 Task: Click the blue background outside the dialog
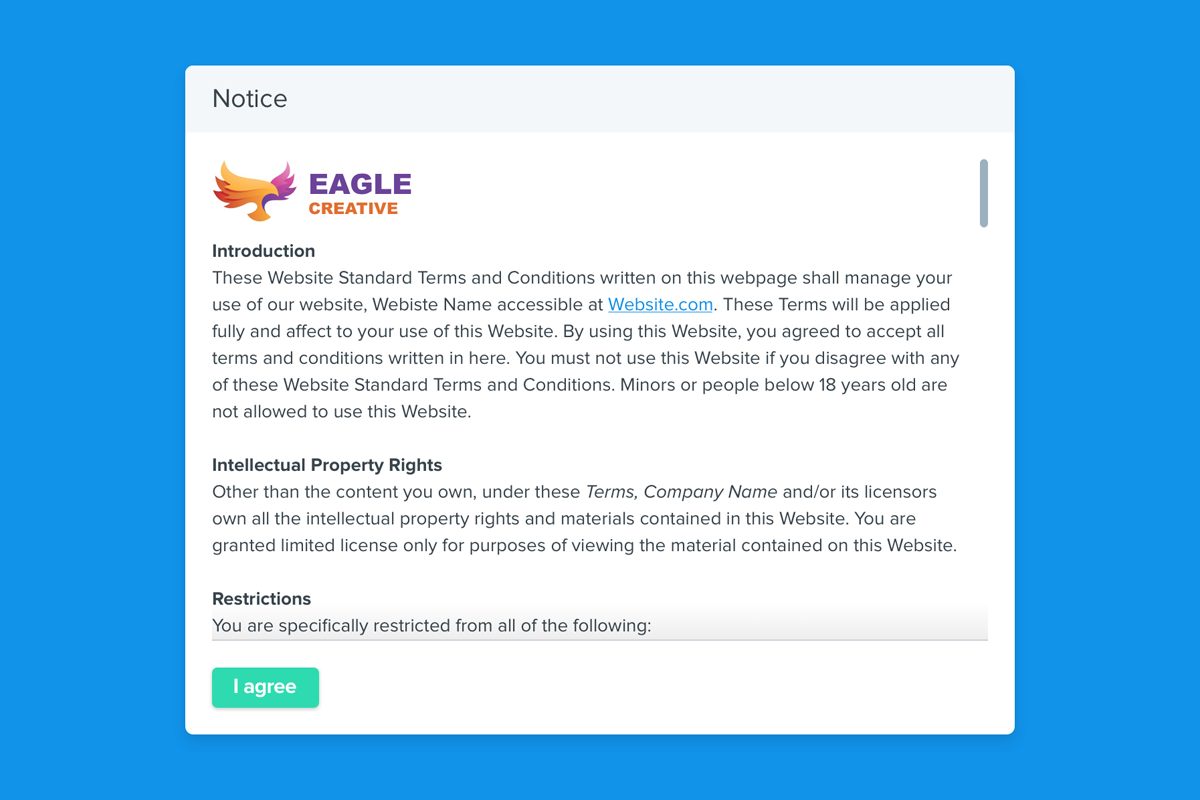tap(90, 400)
